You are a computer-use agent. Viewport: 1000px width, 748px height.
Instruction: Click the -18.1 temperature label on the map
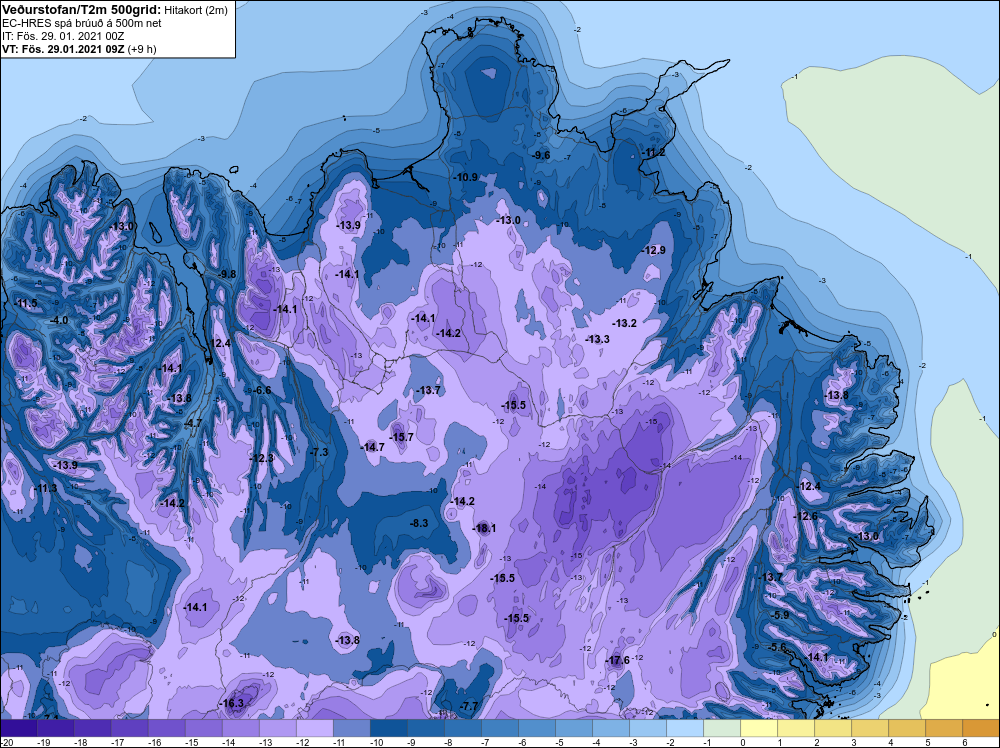pyautogui.click(x=484, y=528)
